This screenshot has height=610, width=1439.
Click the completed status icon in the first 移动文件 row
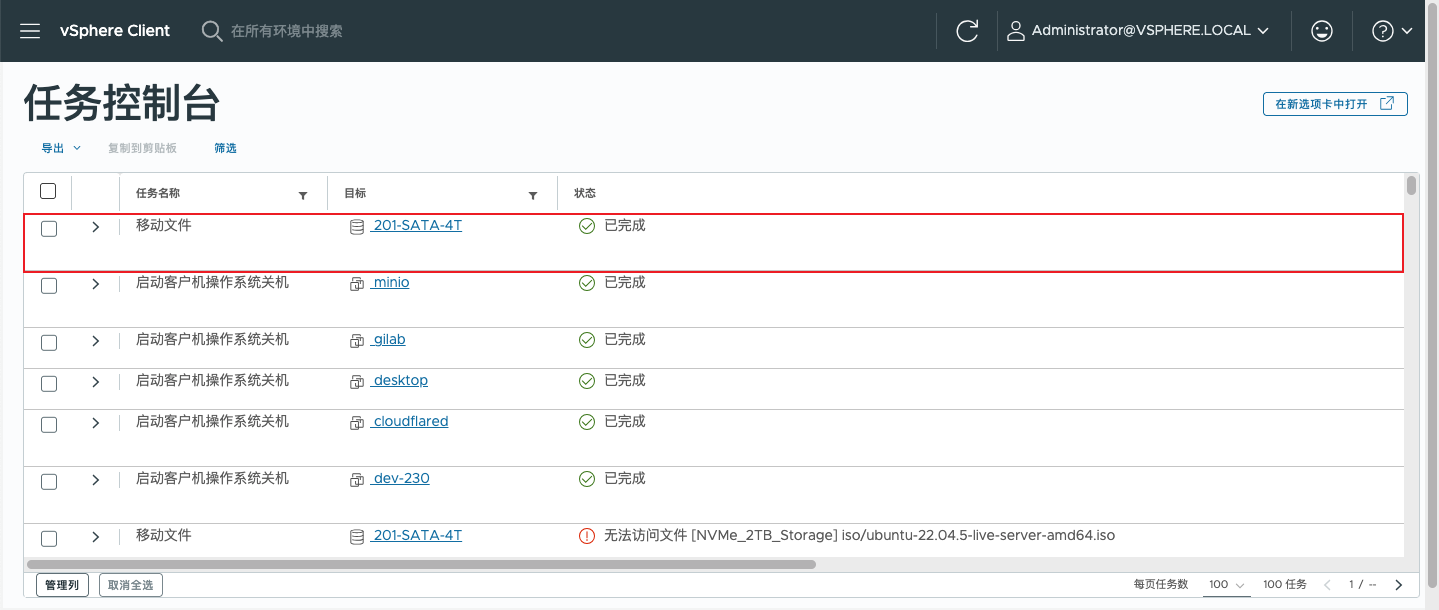pyautogui.click(x=587, y=226)
